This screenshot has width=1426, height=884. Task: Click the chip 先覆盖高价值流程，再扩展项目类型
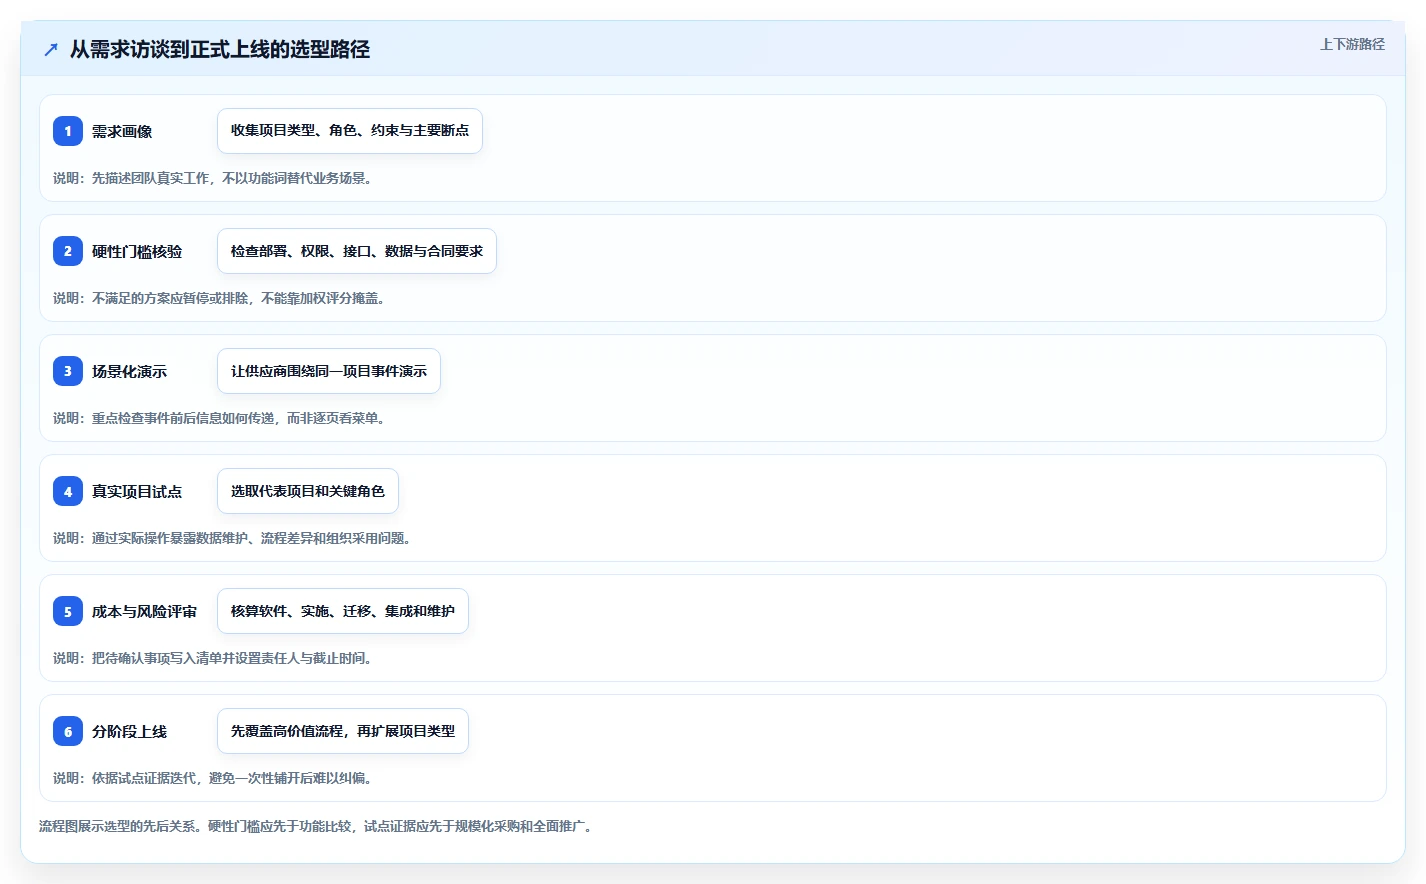(x=343, y=731)
